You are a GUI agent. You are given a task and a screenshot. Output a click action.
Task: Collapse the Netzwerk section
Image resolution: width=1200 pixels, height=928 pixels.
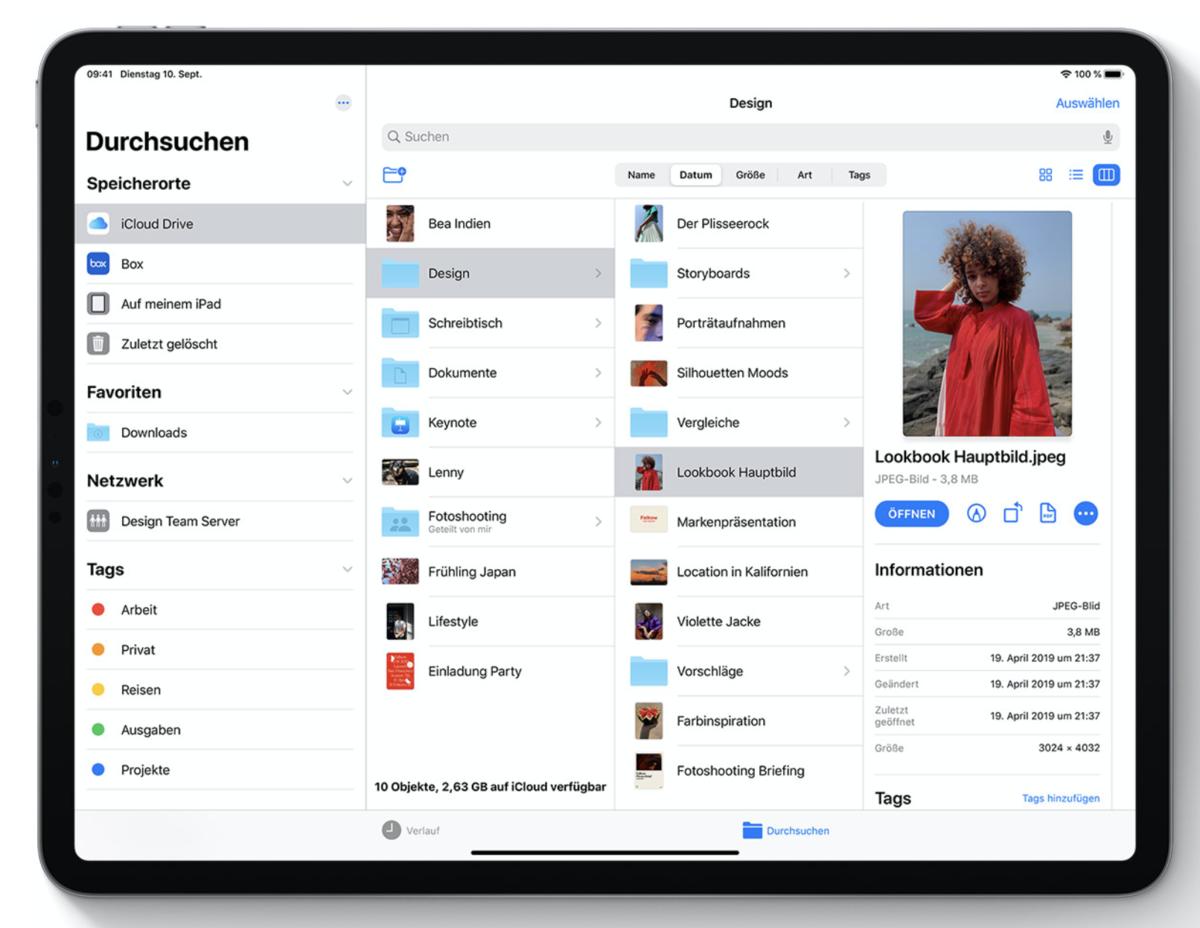[347, 481]
